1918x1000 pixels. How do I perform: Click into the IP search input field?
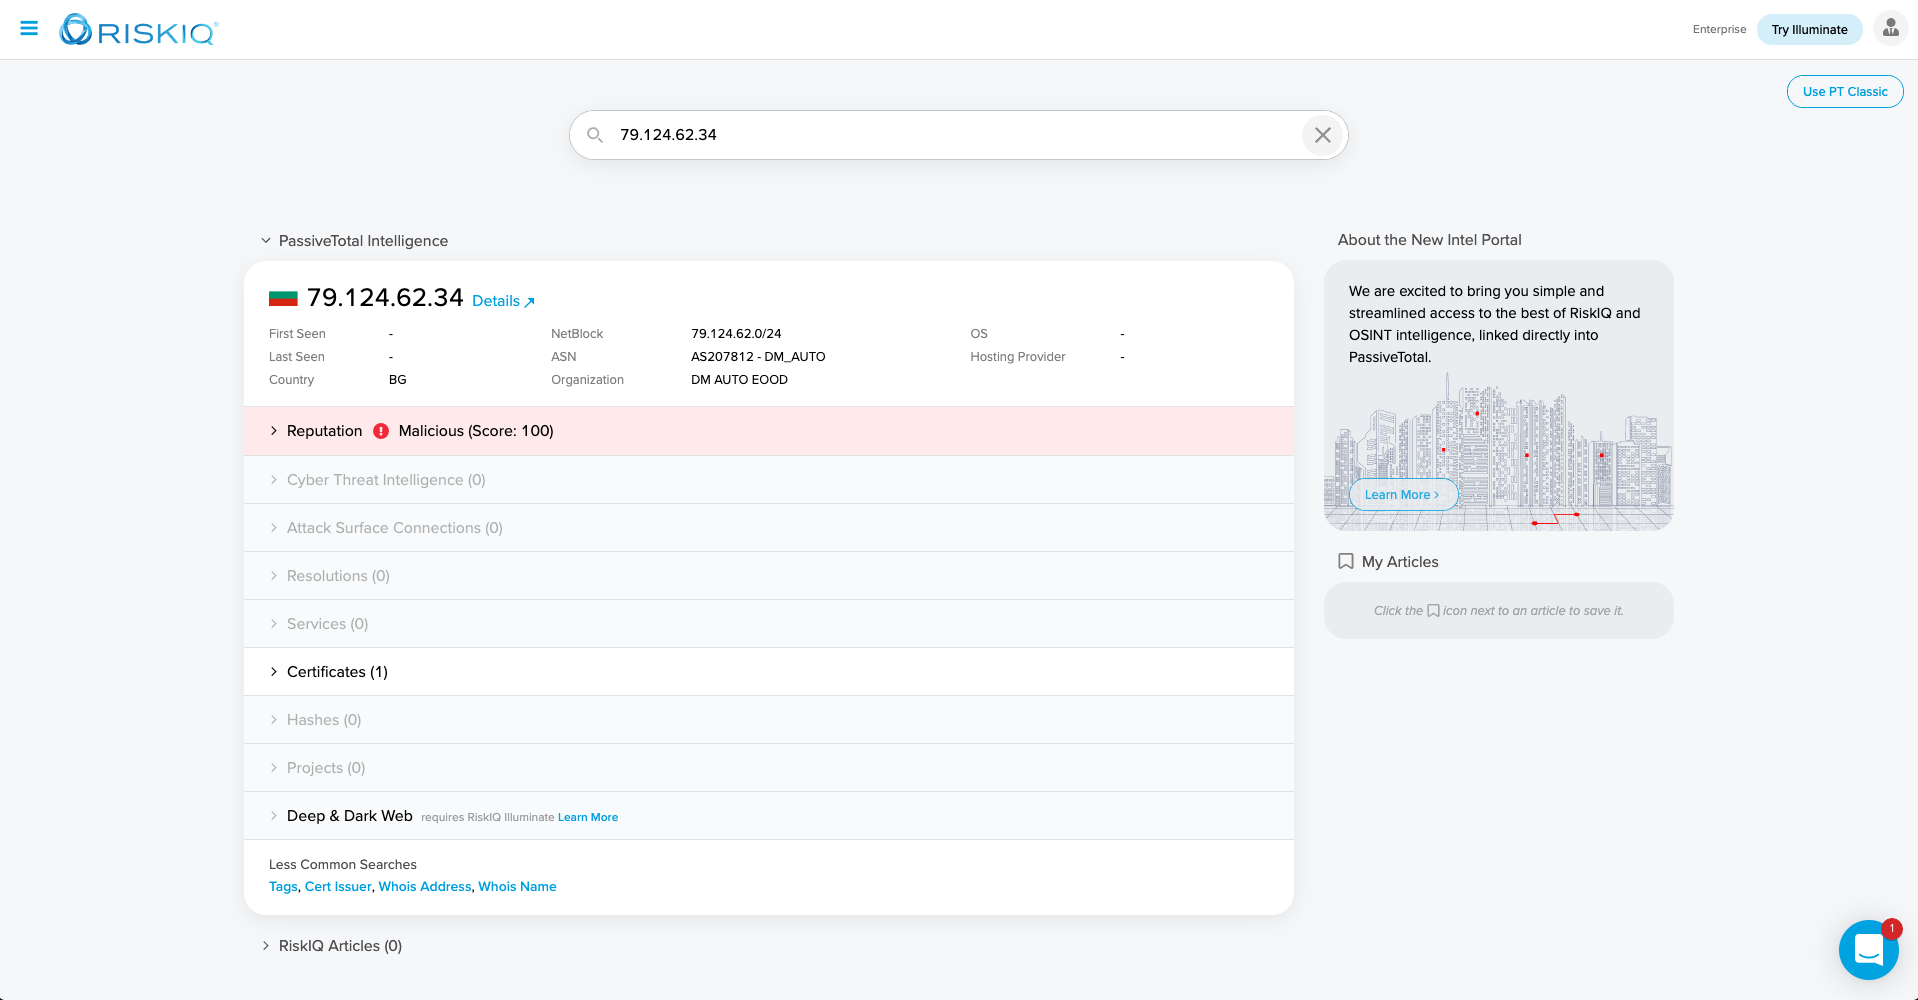pos(950,135)
